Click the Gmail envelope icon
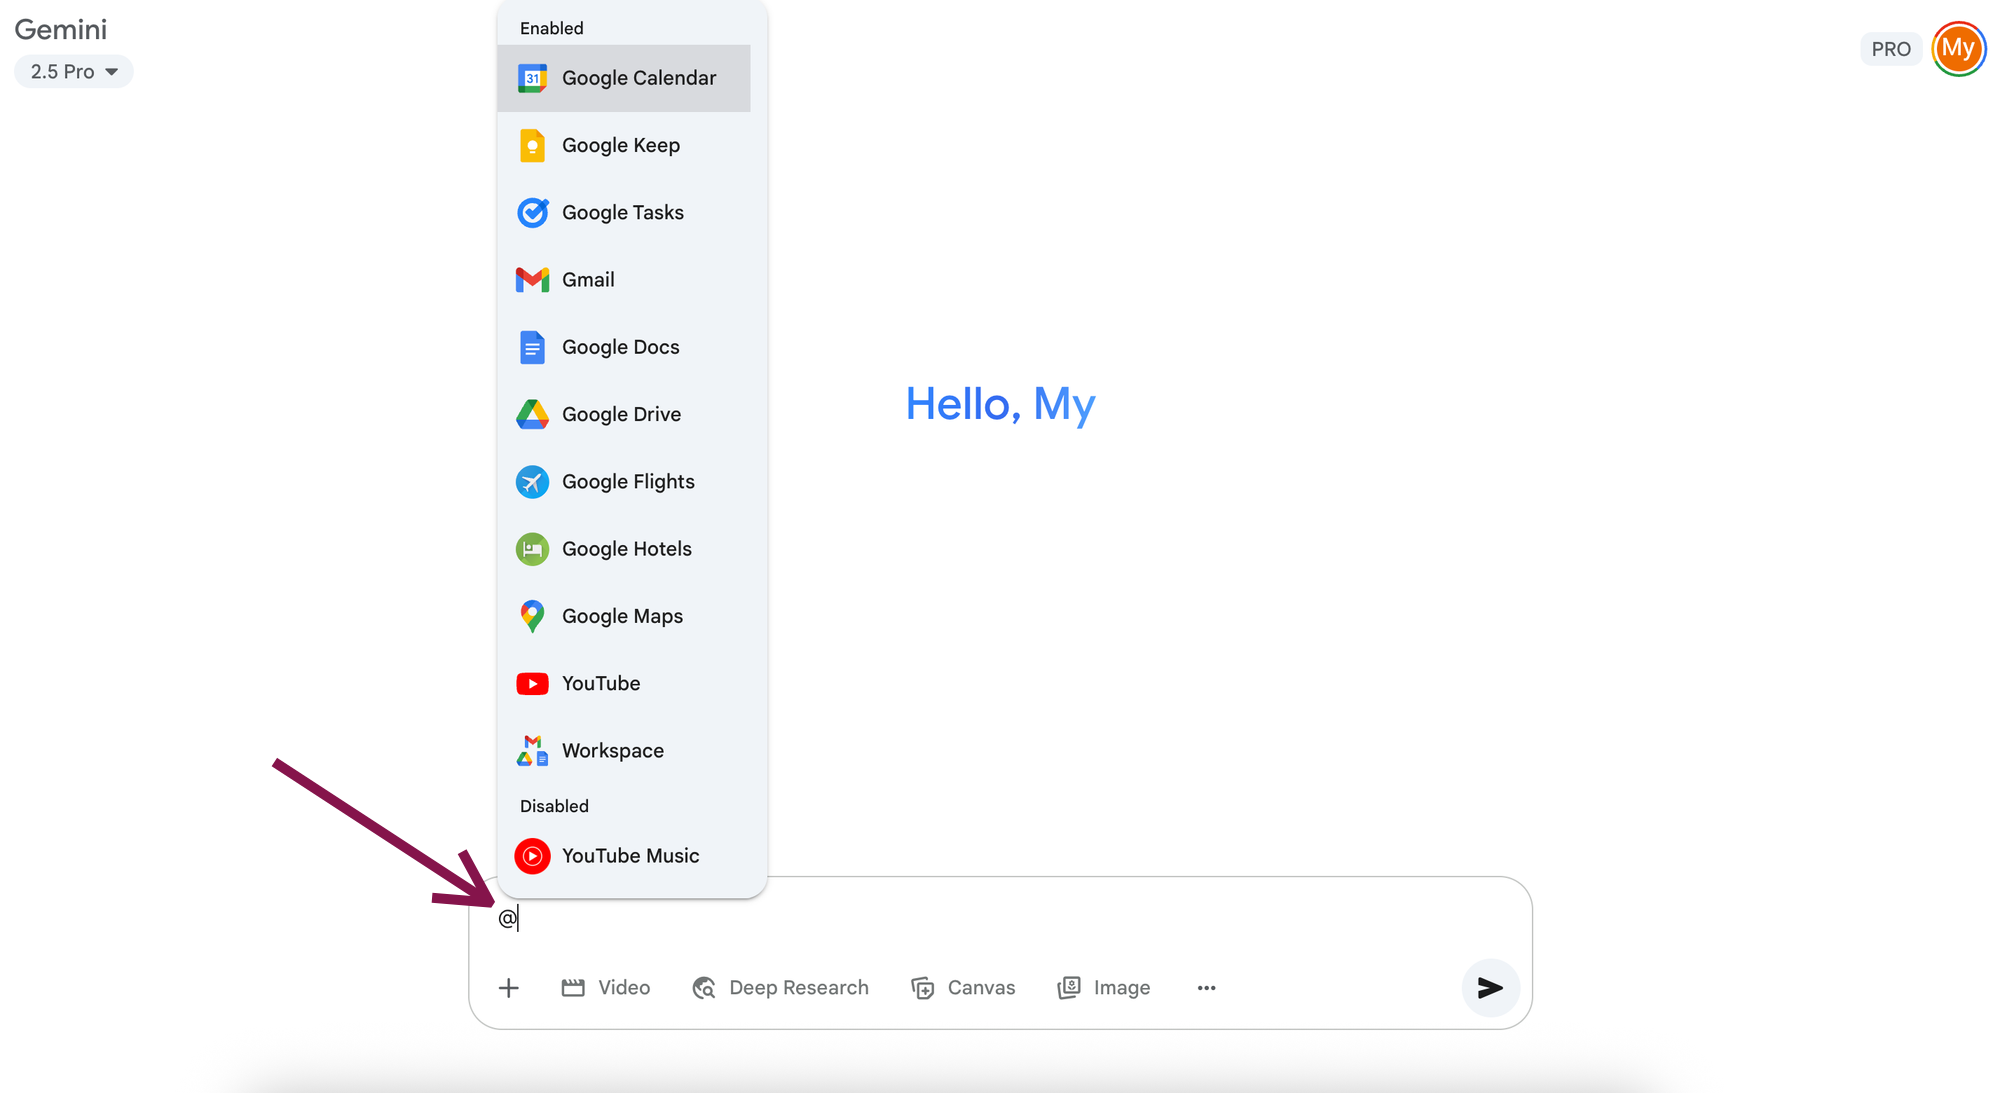Image resolution: width=2000 pixels, height=1093 pixels. (532, 280)
